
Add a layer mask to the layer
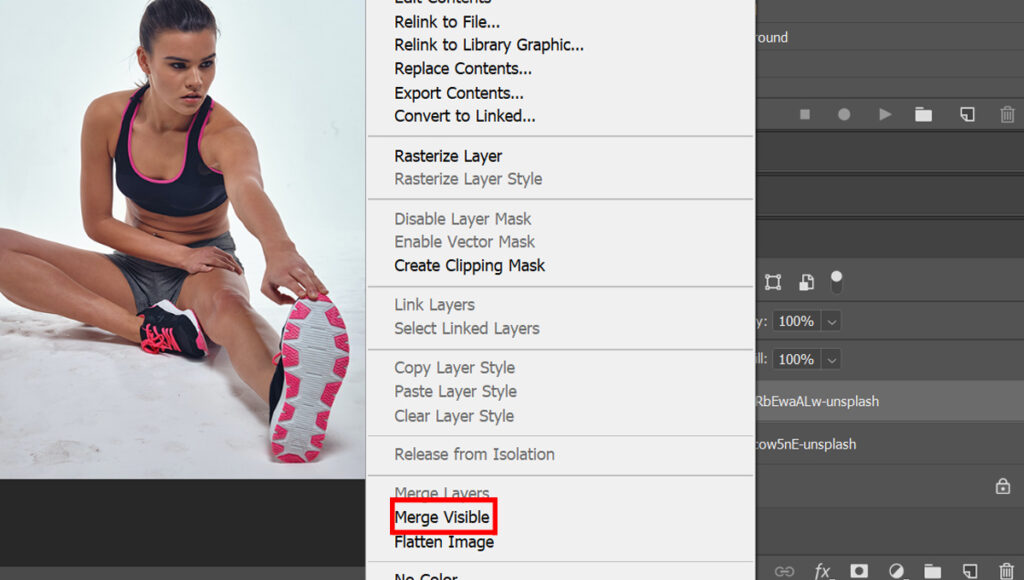(x=859, y=571)
